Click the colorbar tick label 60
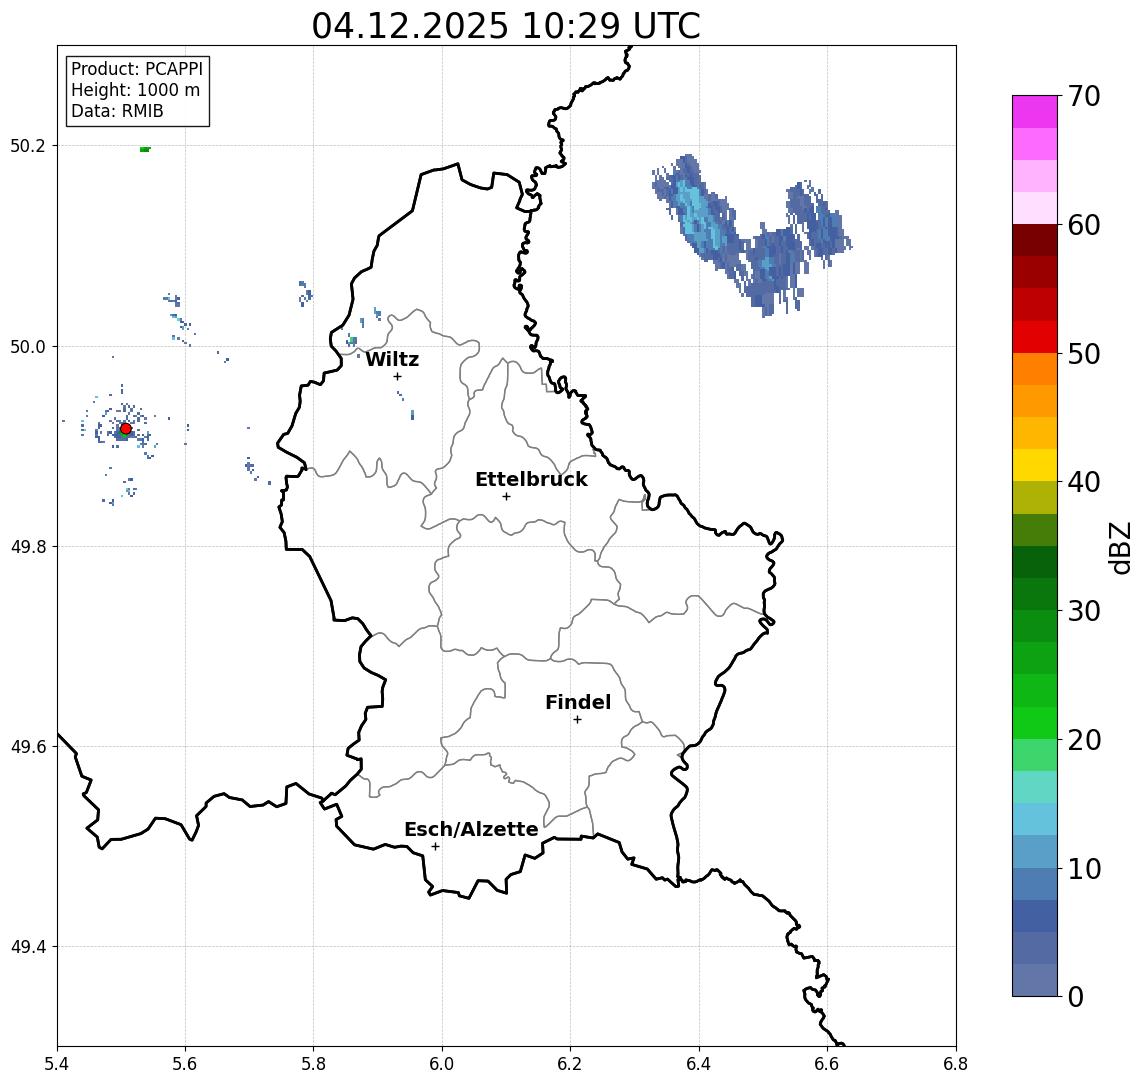 1084,225
